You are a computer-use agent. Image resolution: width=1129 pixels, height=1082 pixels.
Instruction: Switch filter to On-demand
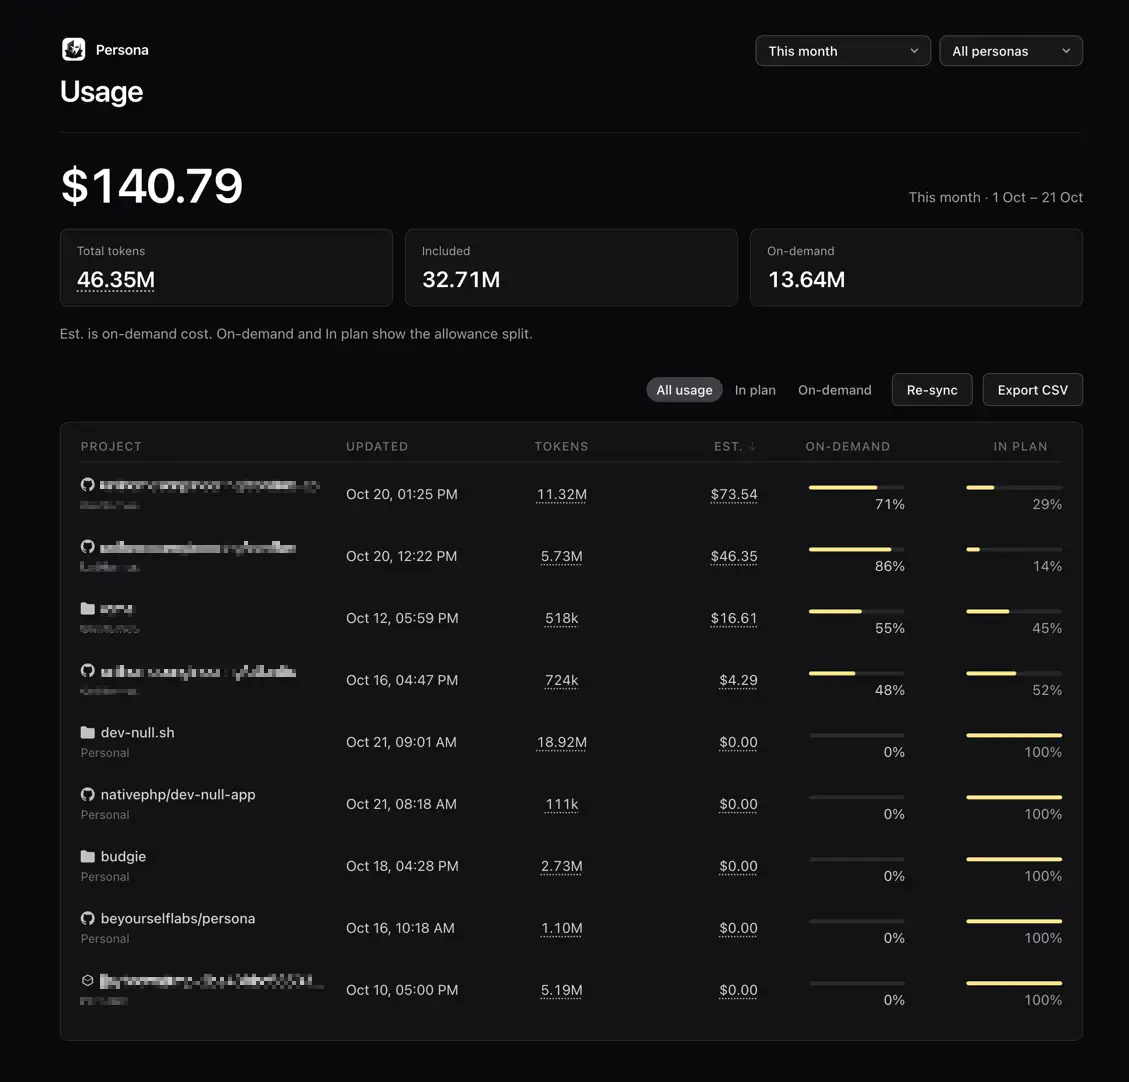pos(835,389)
